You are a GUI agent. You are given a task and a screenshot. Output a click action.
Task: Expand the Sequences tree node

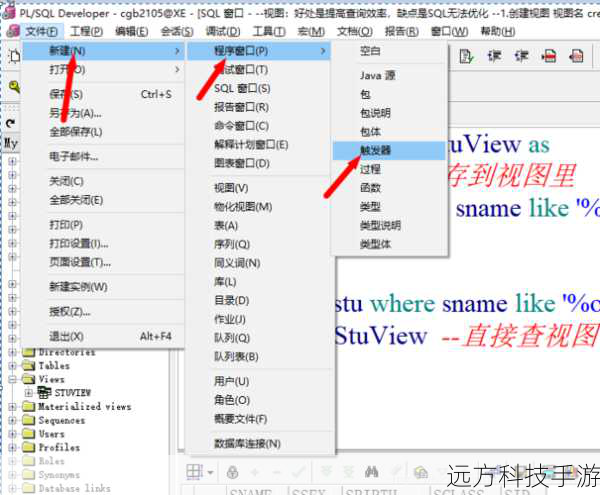(x=12, y=420)
